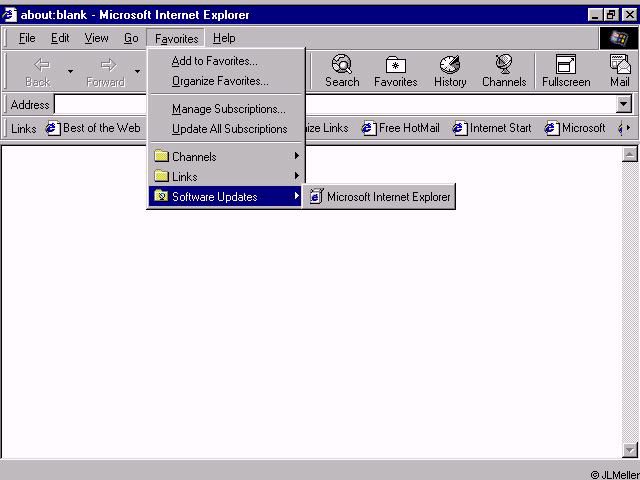
Task: Expand the Links folder submenu
Action: (226, 176)
